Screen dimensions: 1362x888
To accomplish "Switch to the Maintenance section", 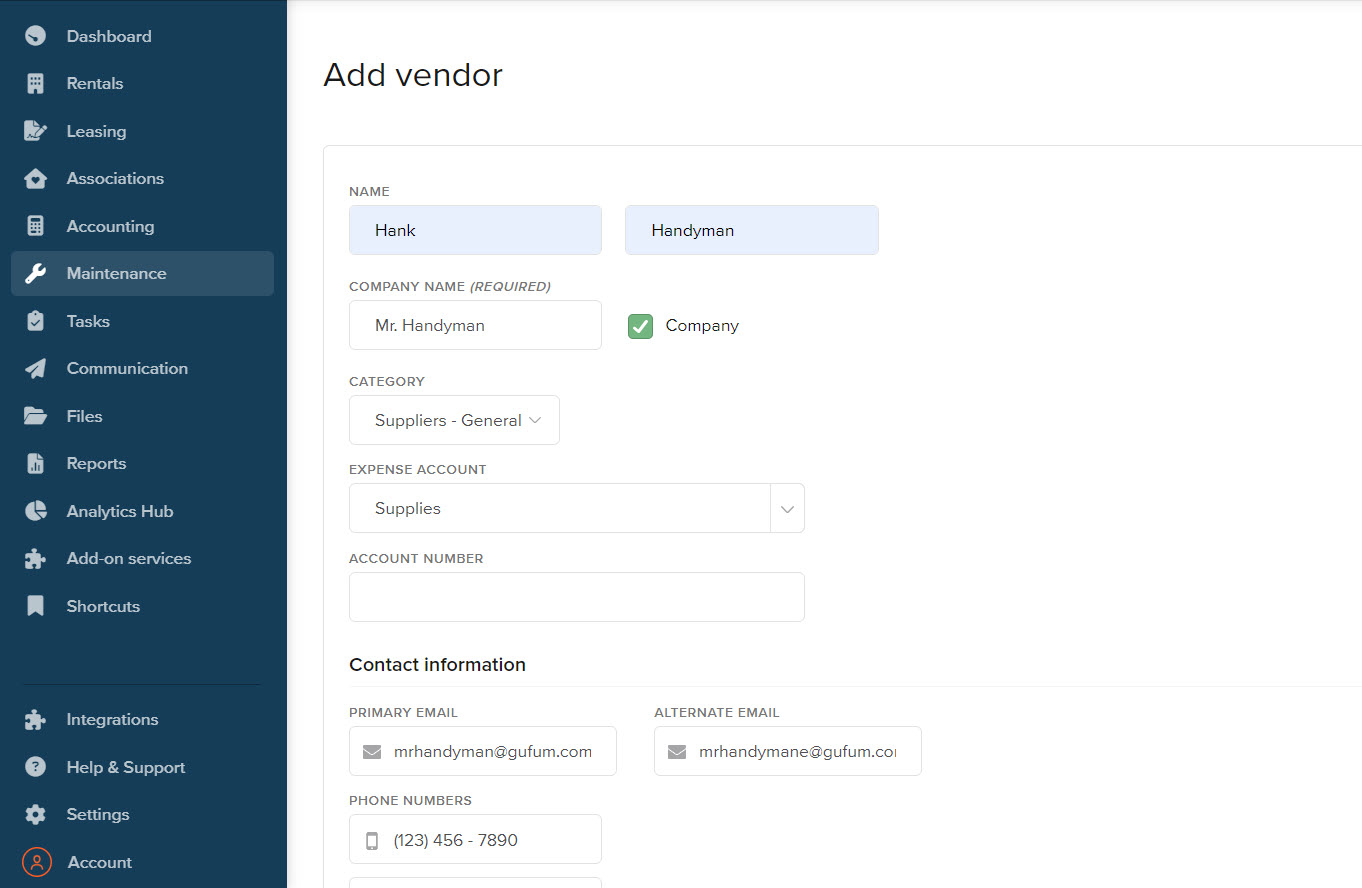I will pos(116,273).
